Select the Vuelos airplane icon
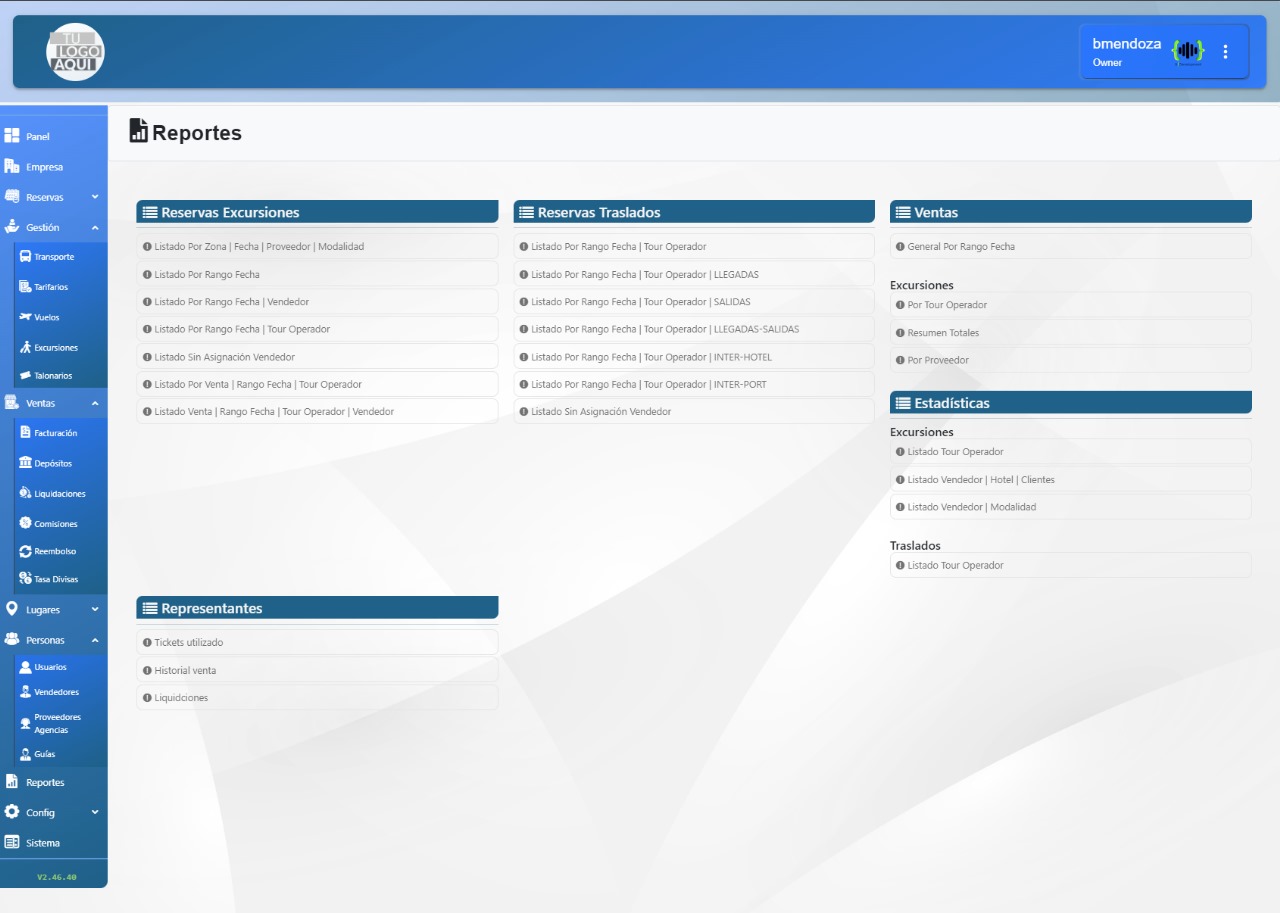The height and width of the screenshot is (913, 1280). pos(25,317)
